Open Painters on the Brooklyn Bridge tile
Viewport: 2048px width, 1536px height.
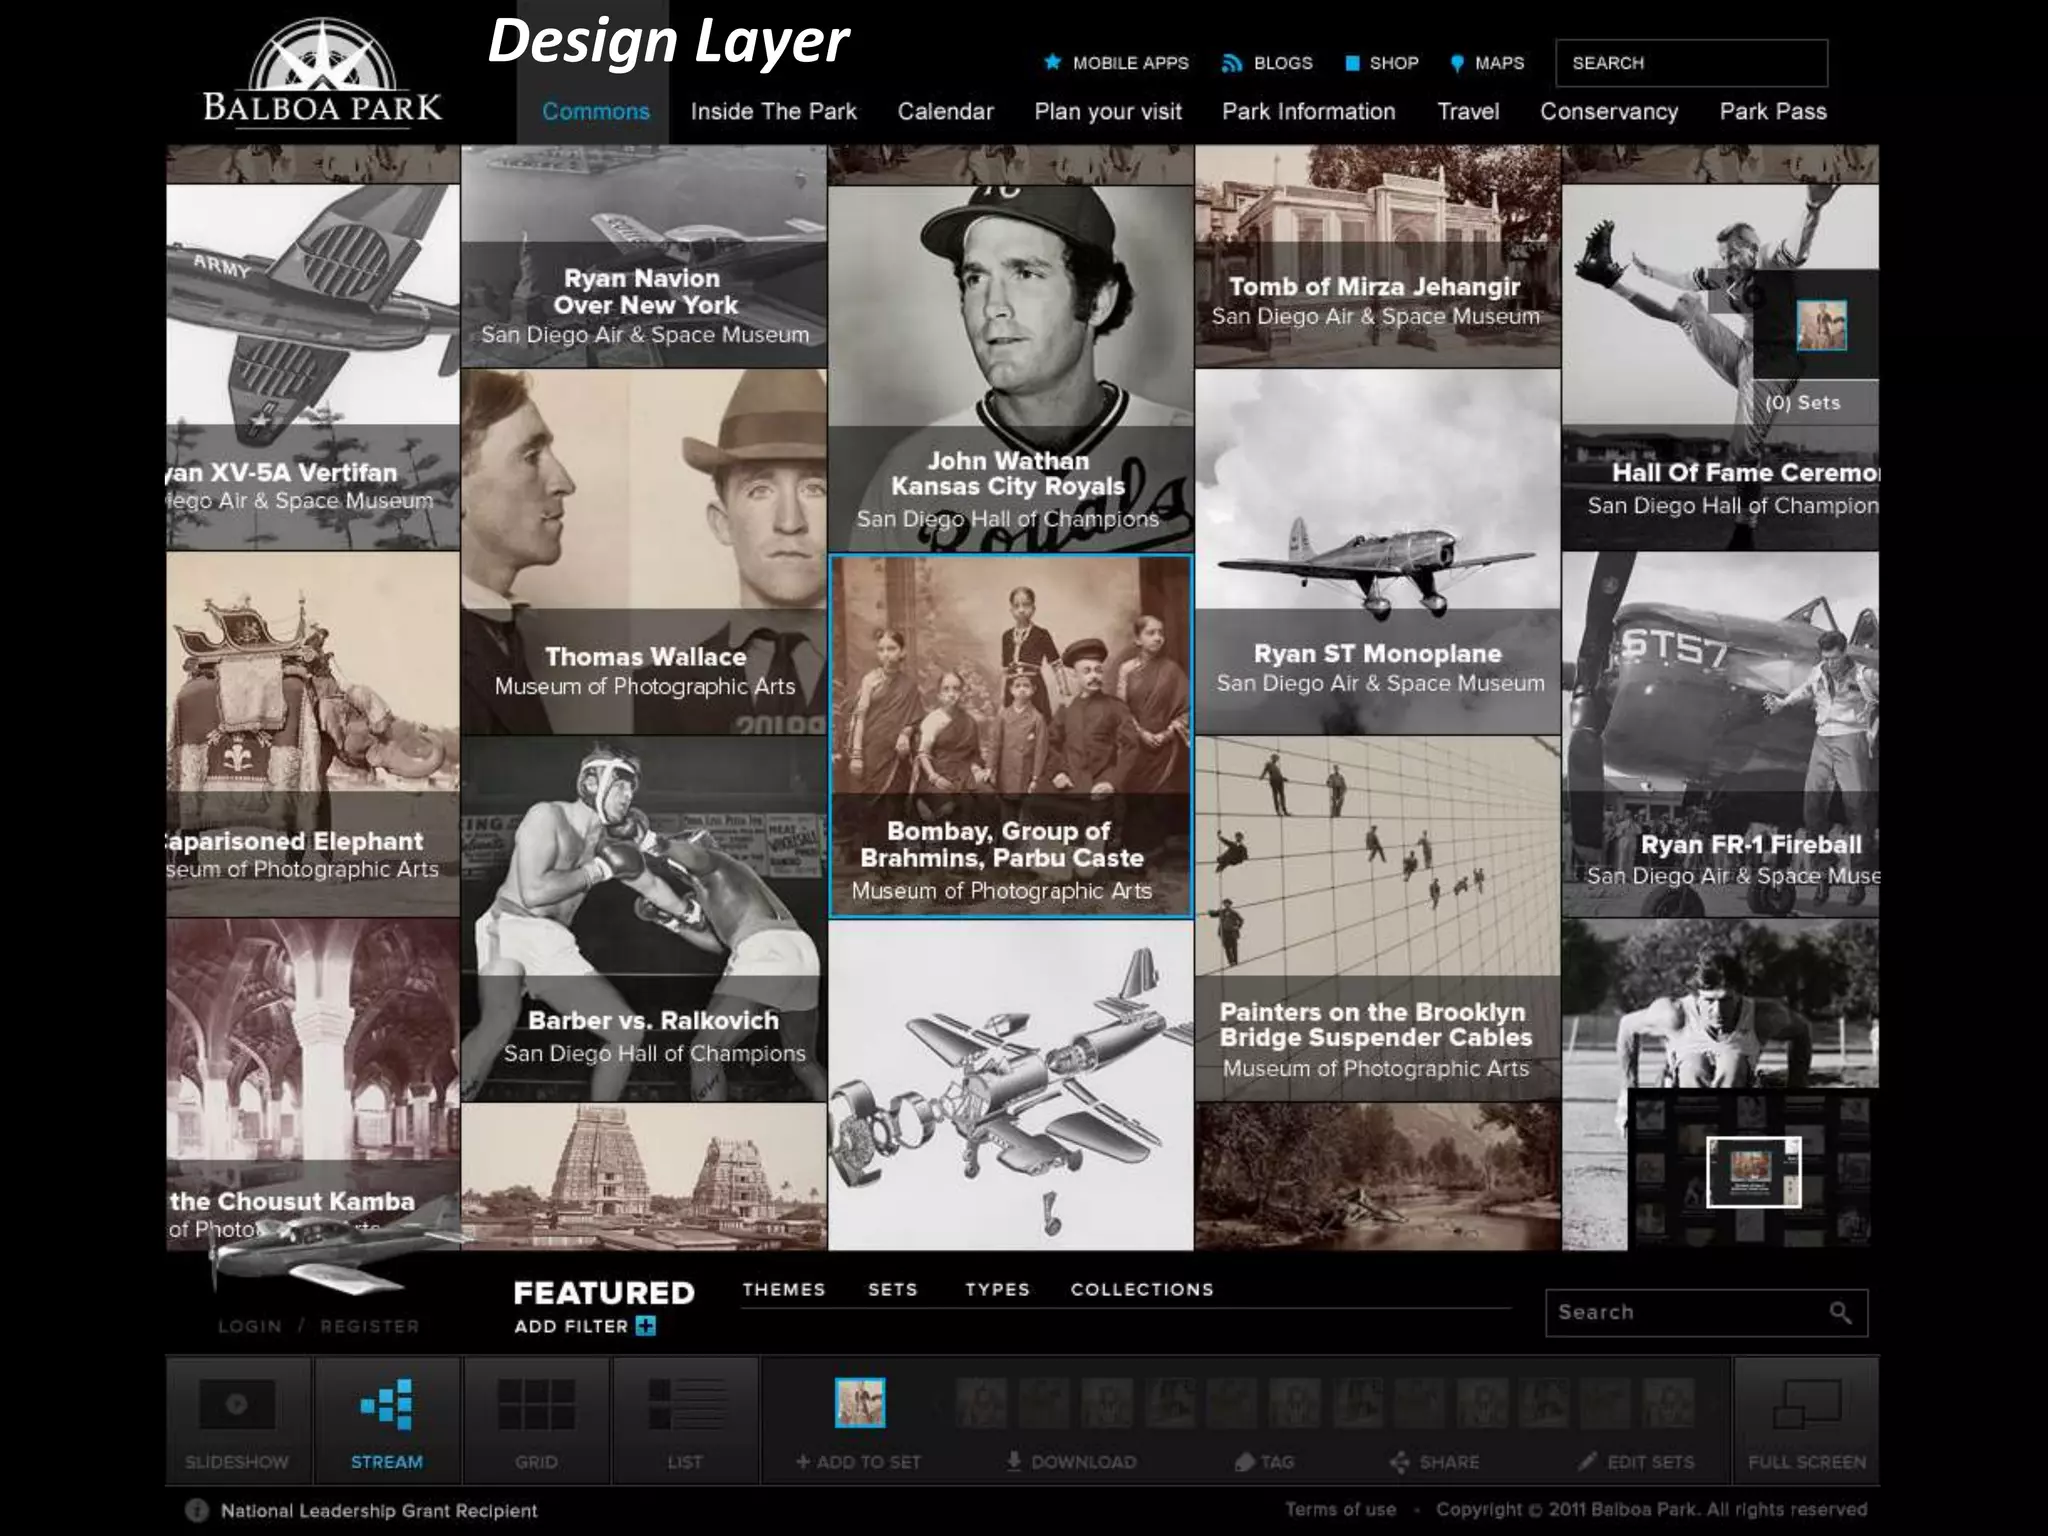1377,919
